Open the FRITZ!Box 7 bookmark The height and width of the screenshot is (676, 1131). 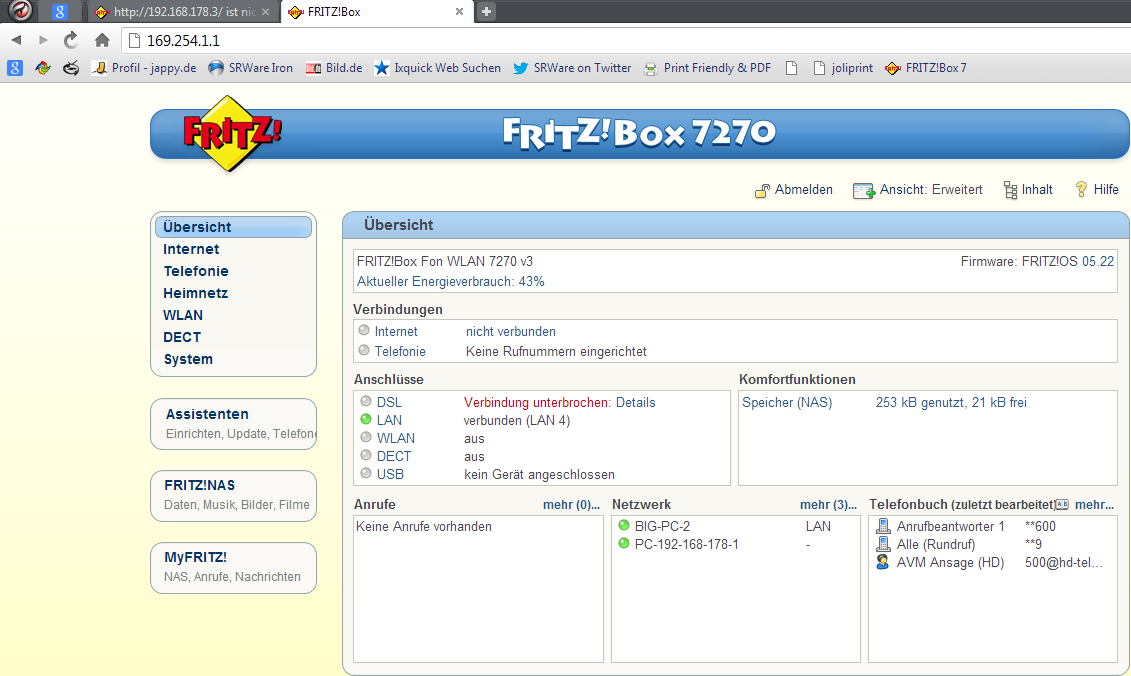[x=925, y=68]
